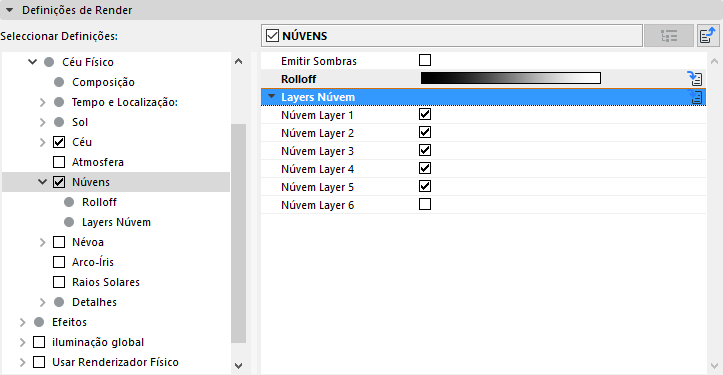Enable Emitir Sombras checkbox
The height and width of the screenshot is (375, 723).
coord(425,60)
